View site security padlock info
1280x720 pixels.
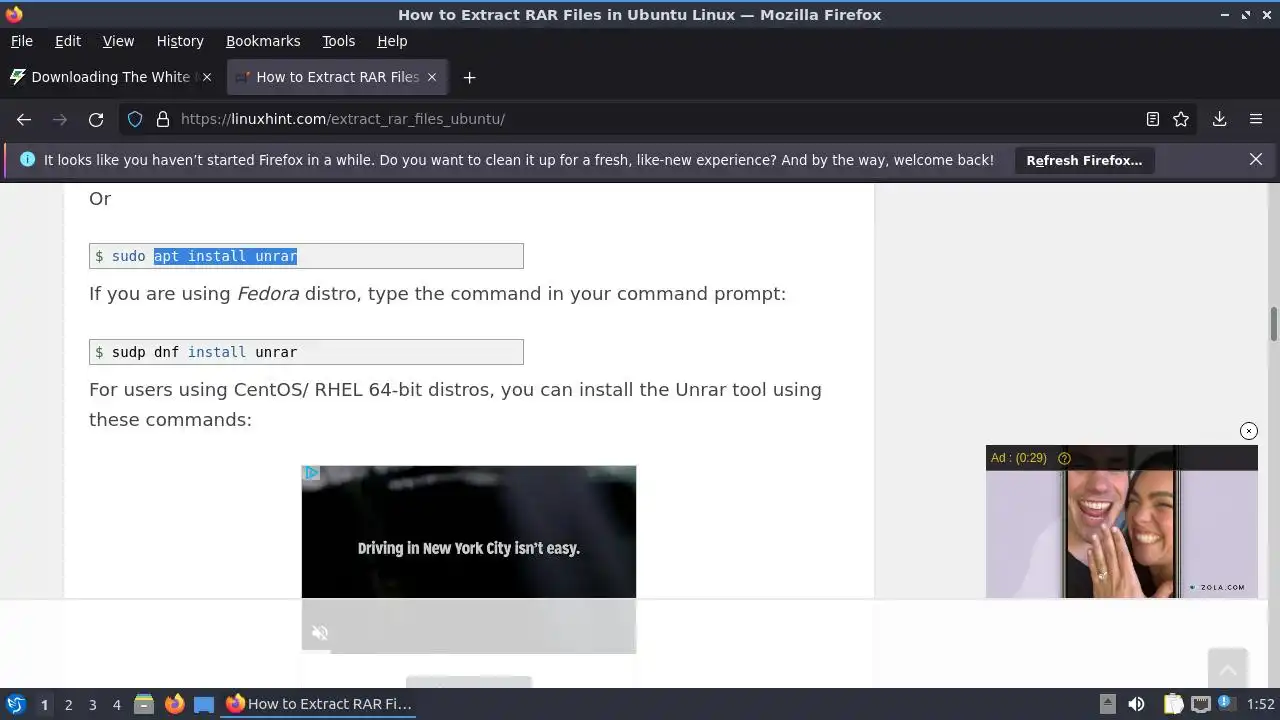(x=163, y=119)
